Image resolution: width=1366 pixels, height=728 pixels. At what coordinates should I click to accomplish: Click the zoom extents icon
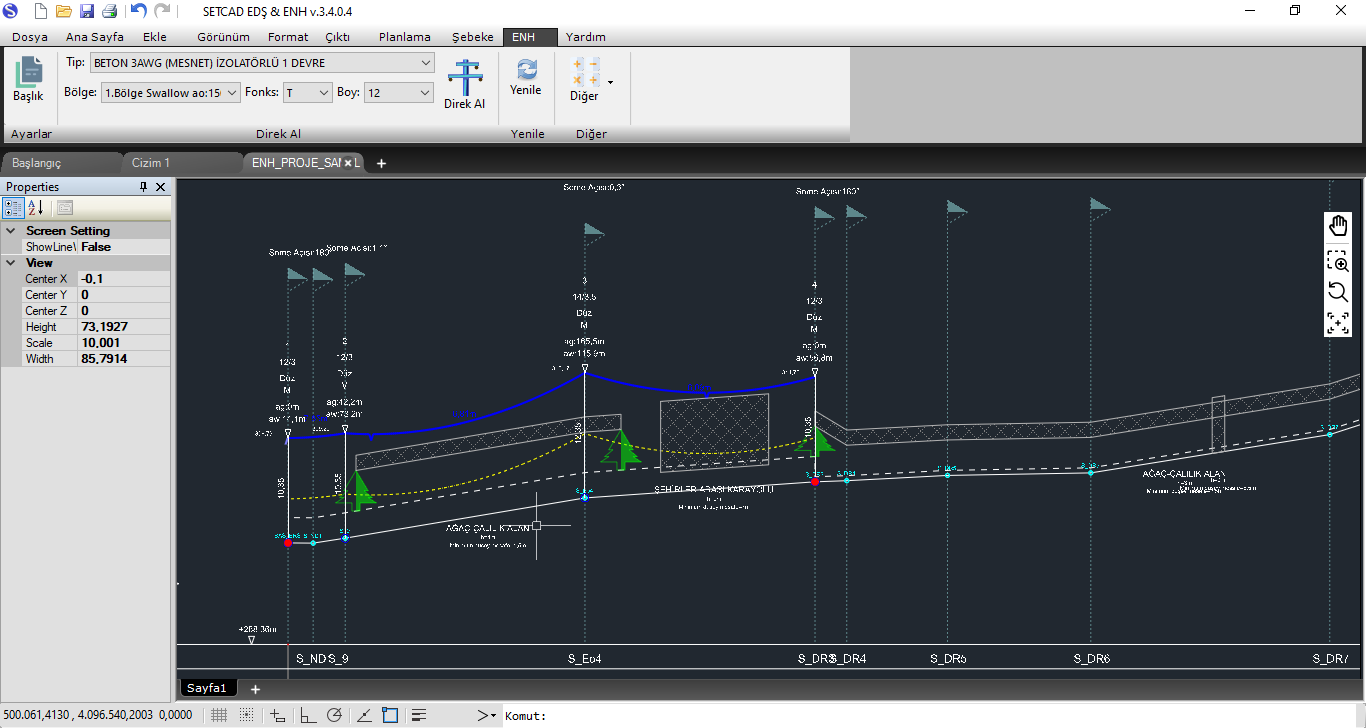point(1337,323)
